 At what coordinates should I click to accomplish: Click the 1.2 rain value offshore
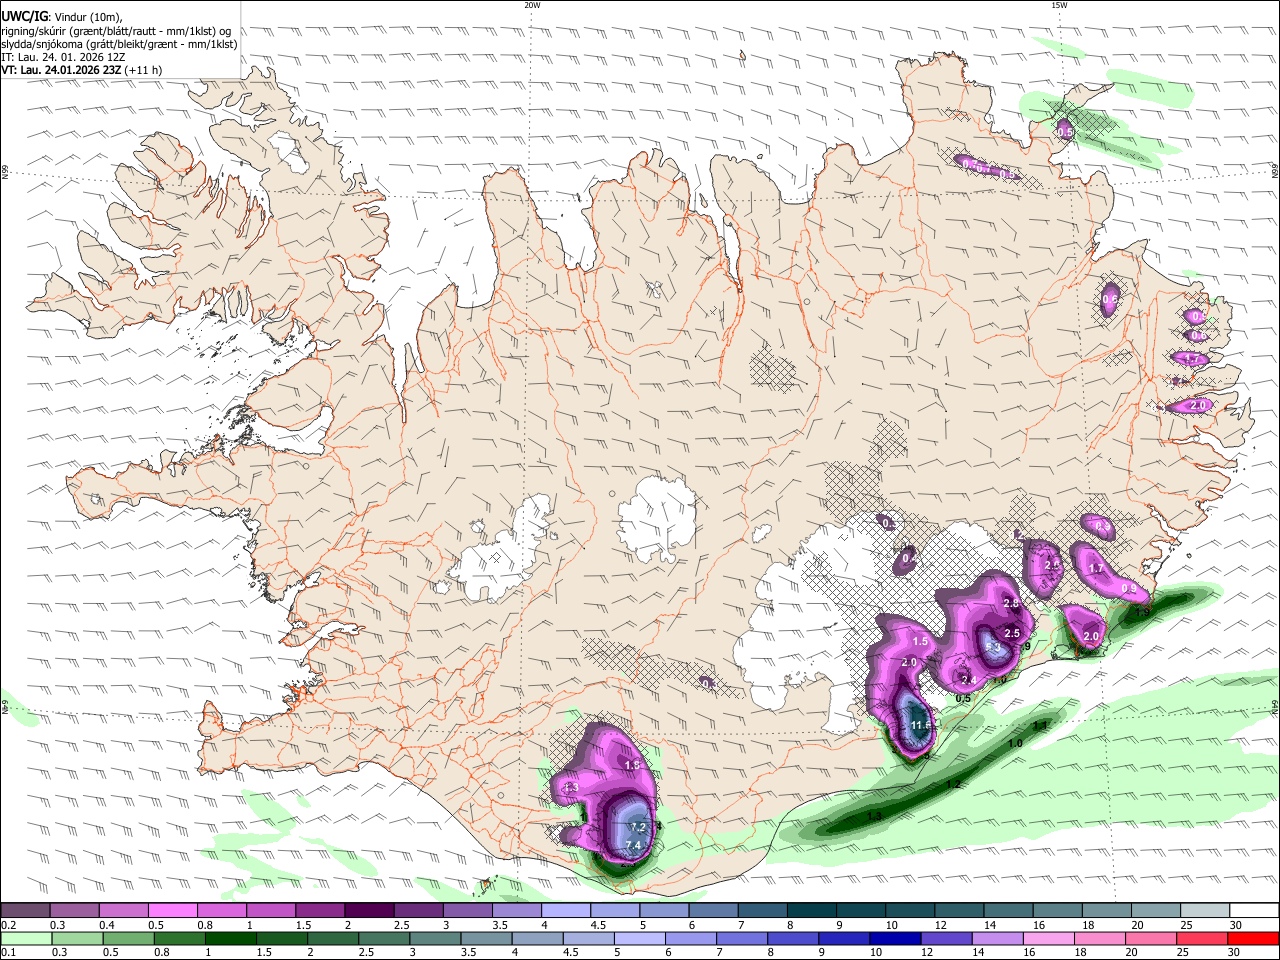953,784
